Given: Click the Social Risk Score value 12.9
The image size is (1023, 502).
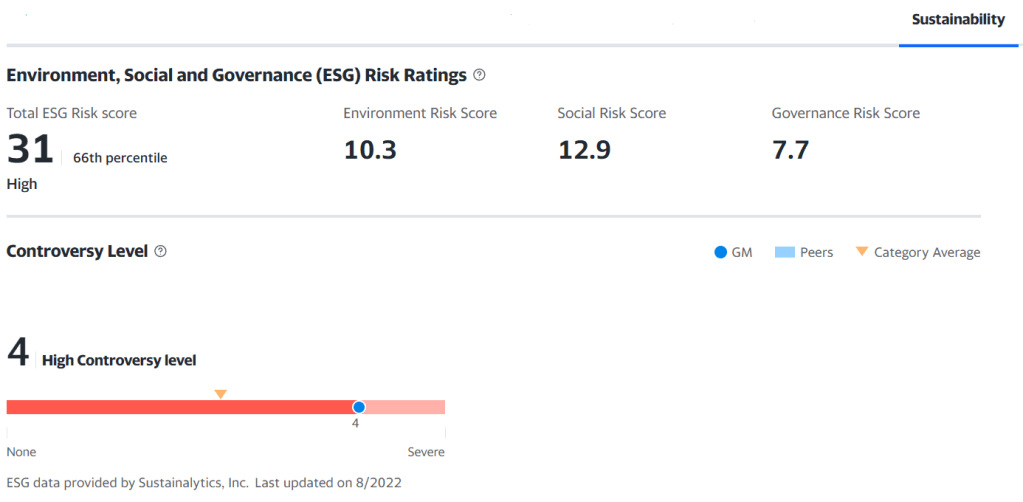Looking at the screenshot, I should pos(584,150).
